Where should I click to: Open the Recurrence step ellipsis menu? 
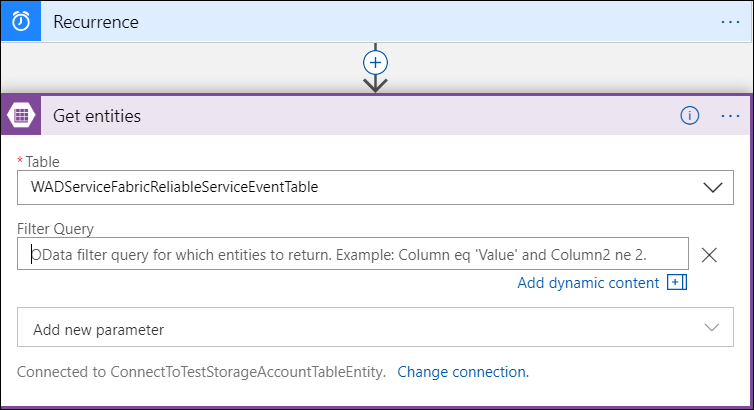click(x=730, y=22)
